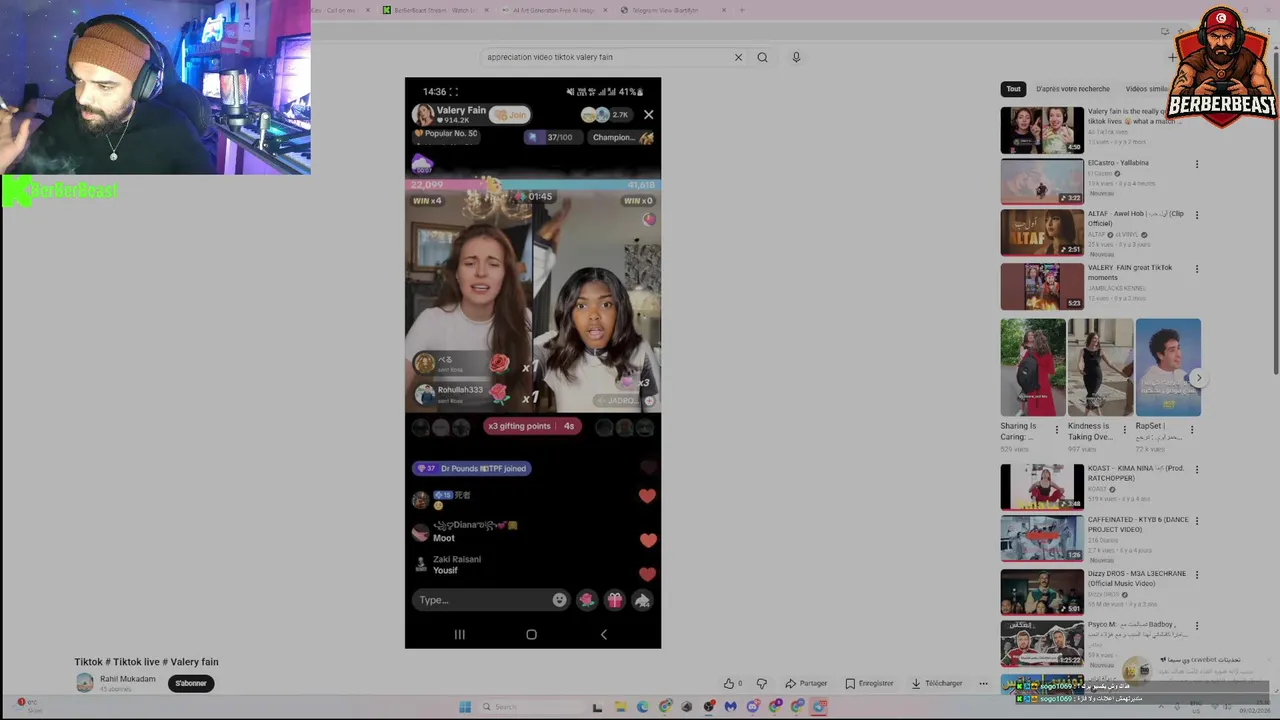Tap the Android home navigation icon
1280x720 pixels.
(x=531, y=634)
